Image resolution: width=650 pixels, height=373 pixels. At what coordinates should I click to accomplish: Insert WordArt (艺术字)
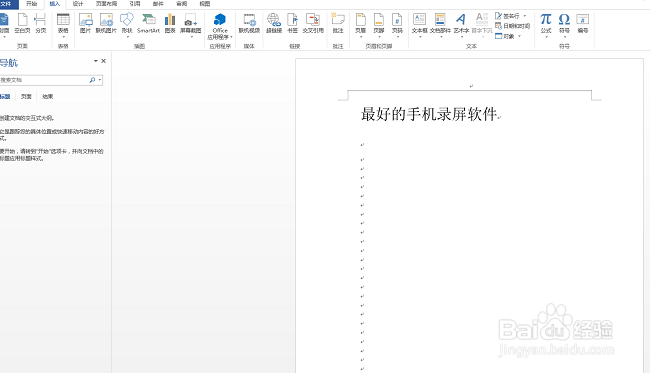pyautogui.click(x=461, y=25)
